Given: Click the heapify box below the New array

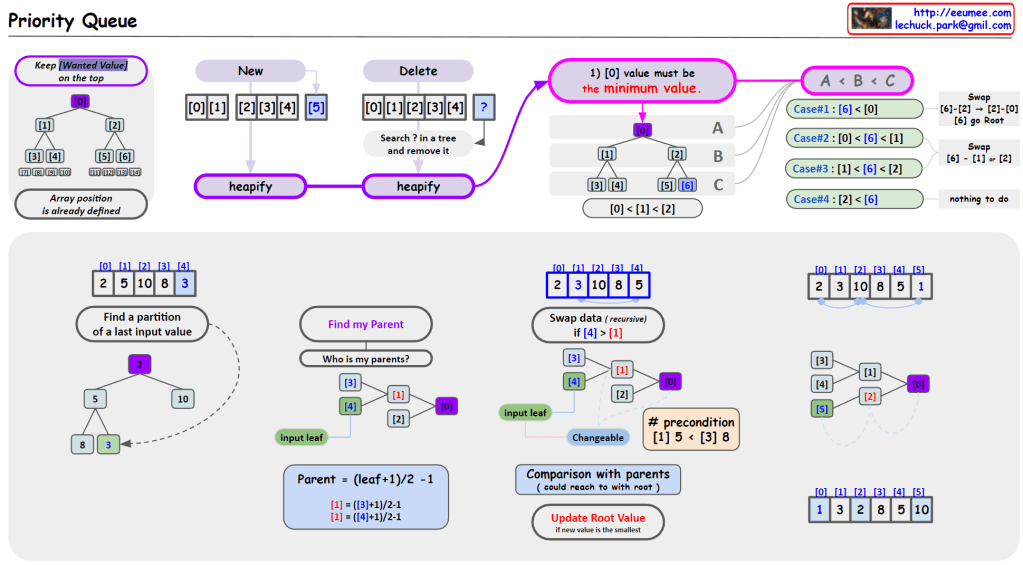Looking at the screenshot, I should point(250,186).
